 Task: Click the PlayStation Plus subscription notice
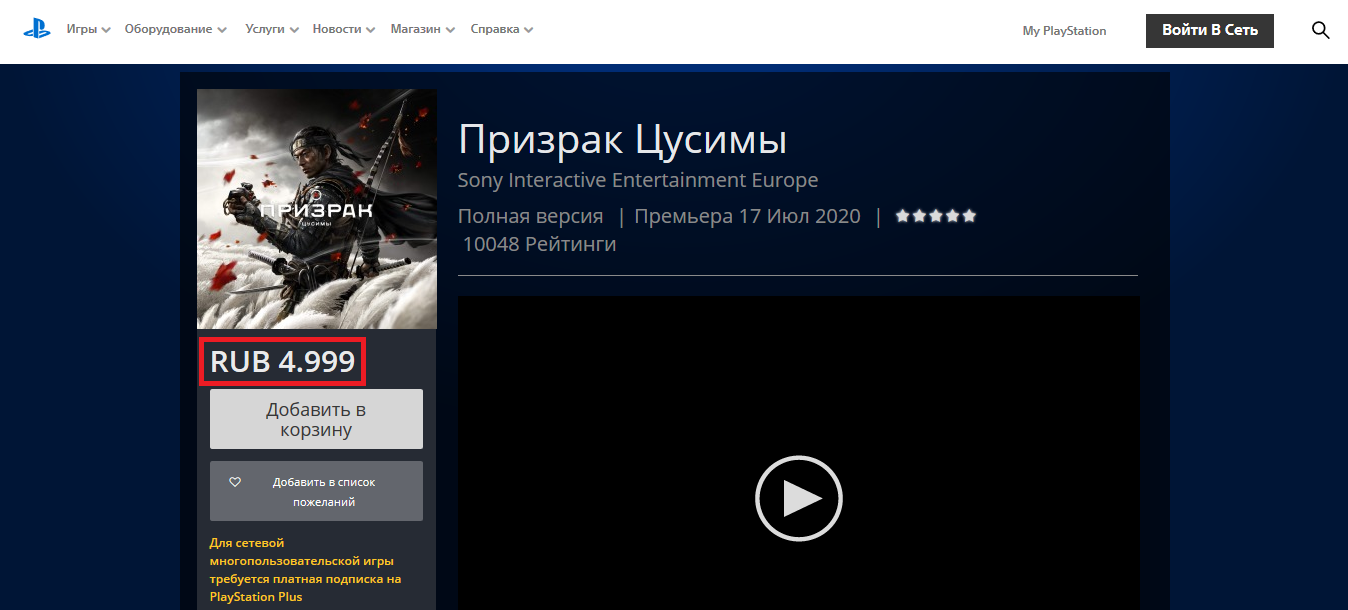[306, 570]
